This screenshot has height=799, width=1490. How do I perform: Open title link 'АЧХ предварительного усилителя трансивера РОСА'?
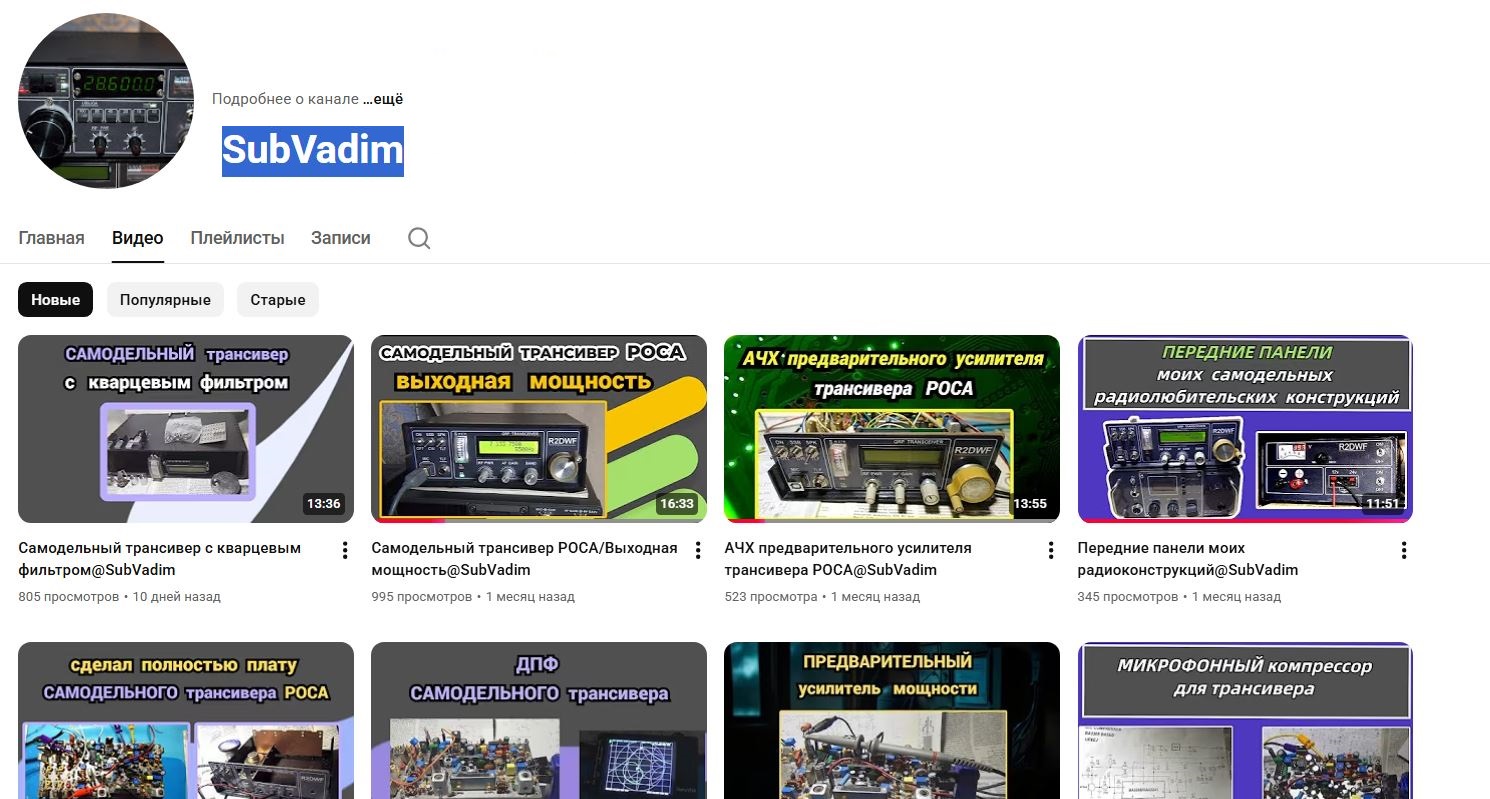(x=848, y=559)
